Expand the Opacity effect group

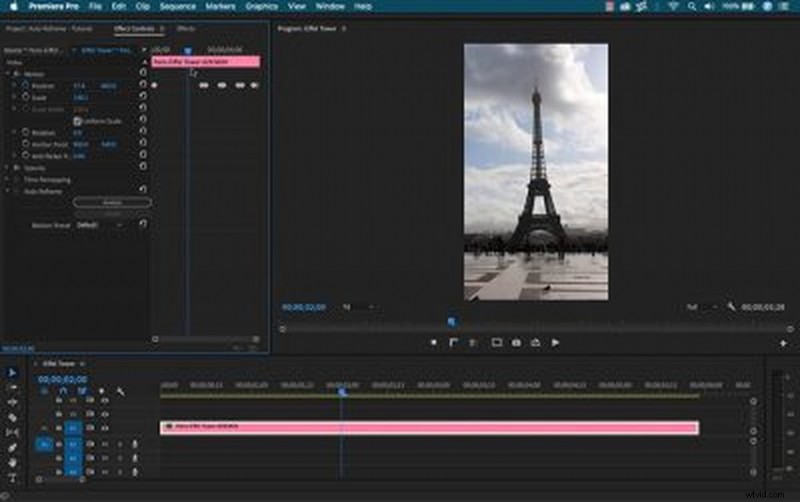point(7,167)
